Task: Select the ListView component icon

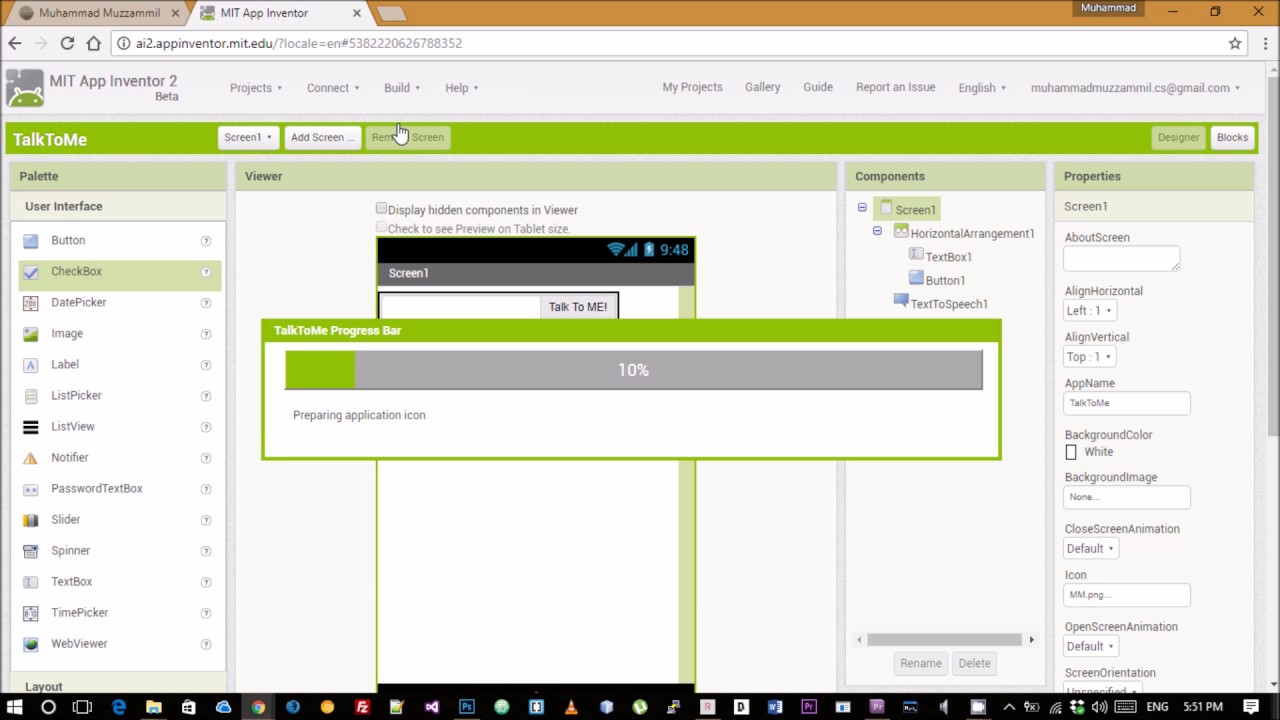Action: tap(30, 426)
